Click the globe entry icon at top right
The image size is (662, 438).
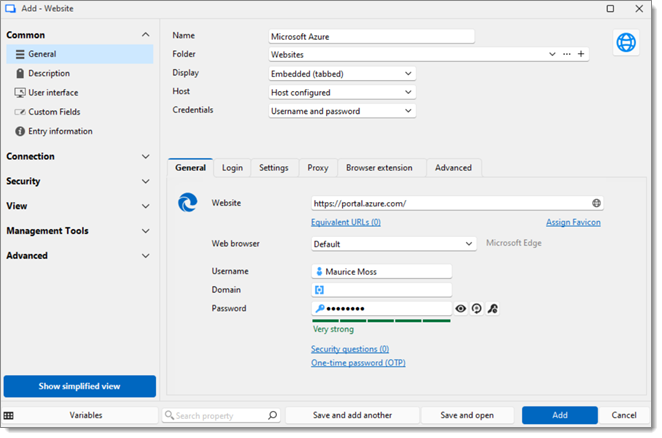point(626,42)
